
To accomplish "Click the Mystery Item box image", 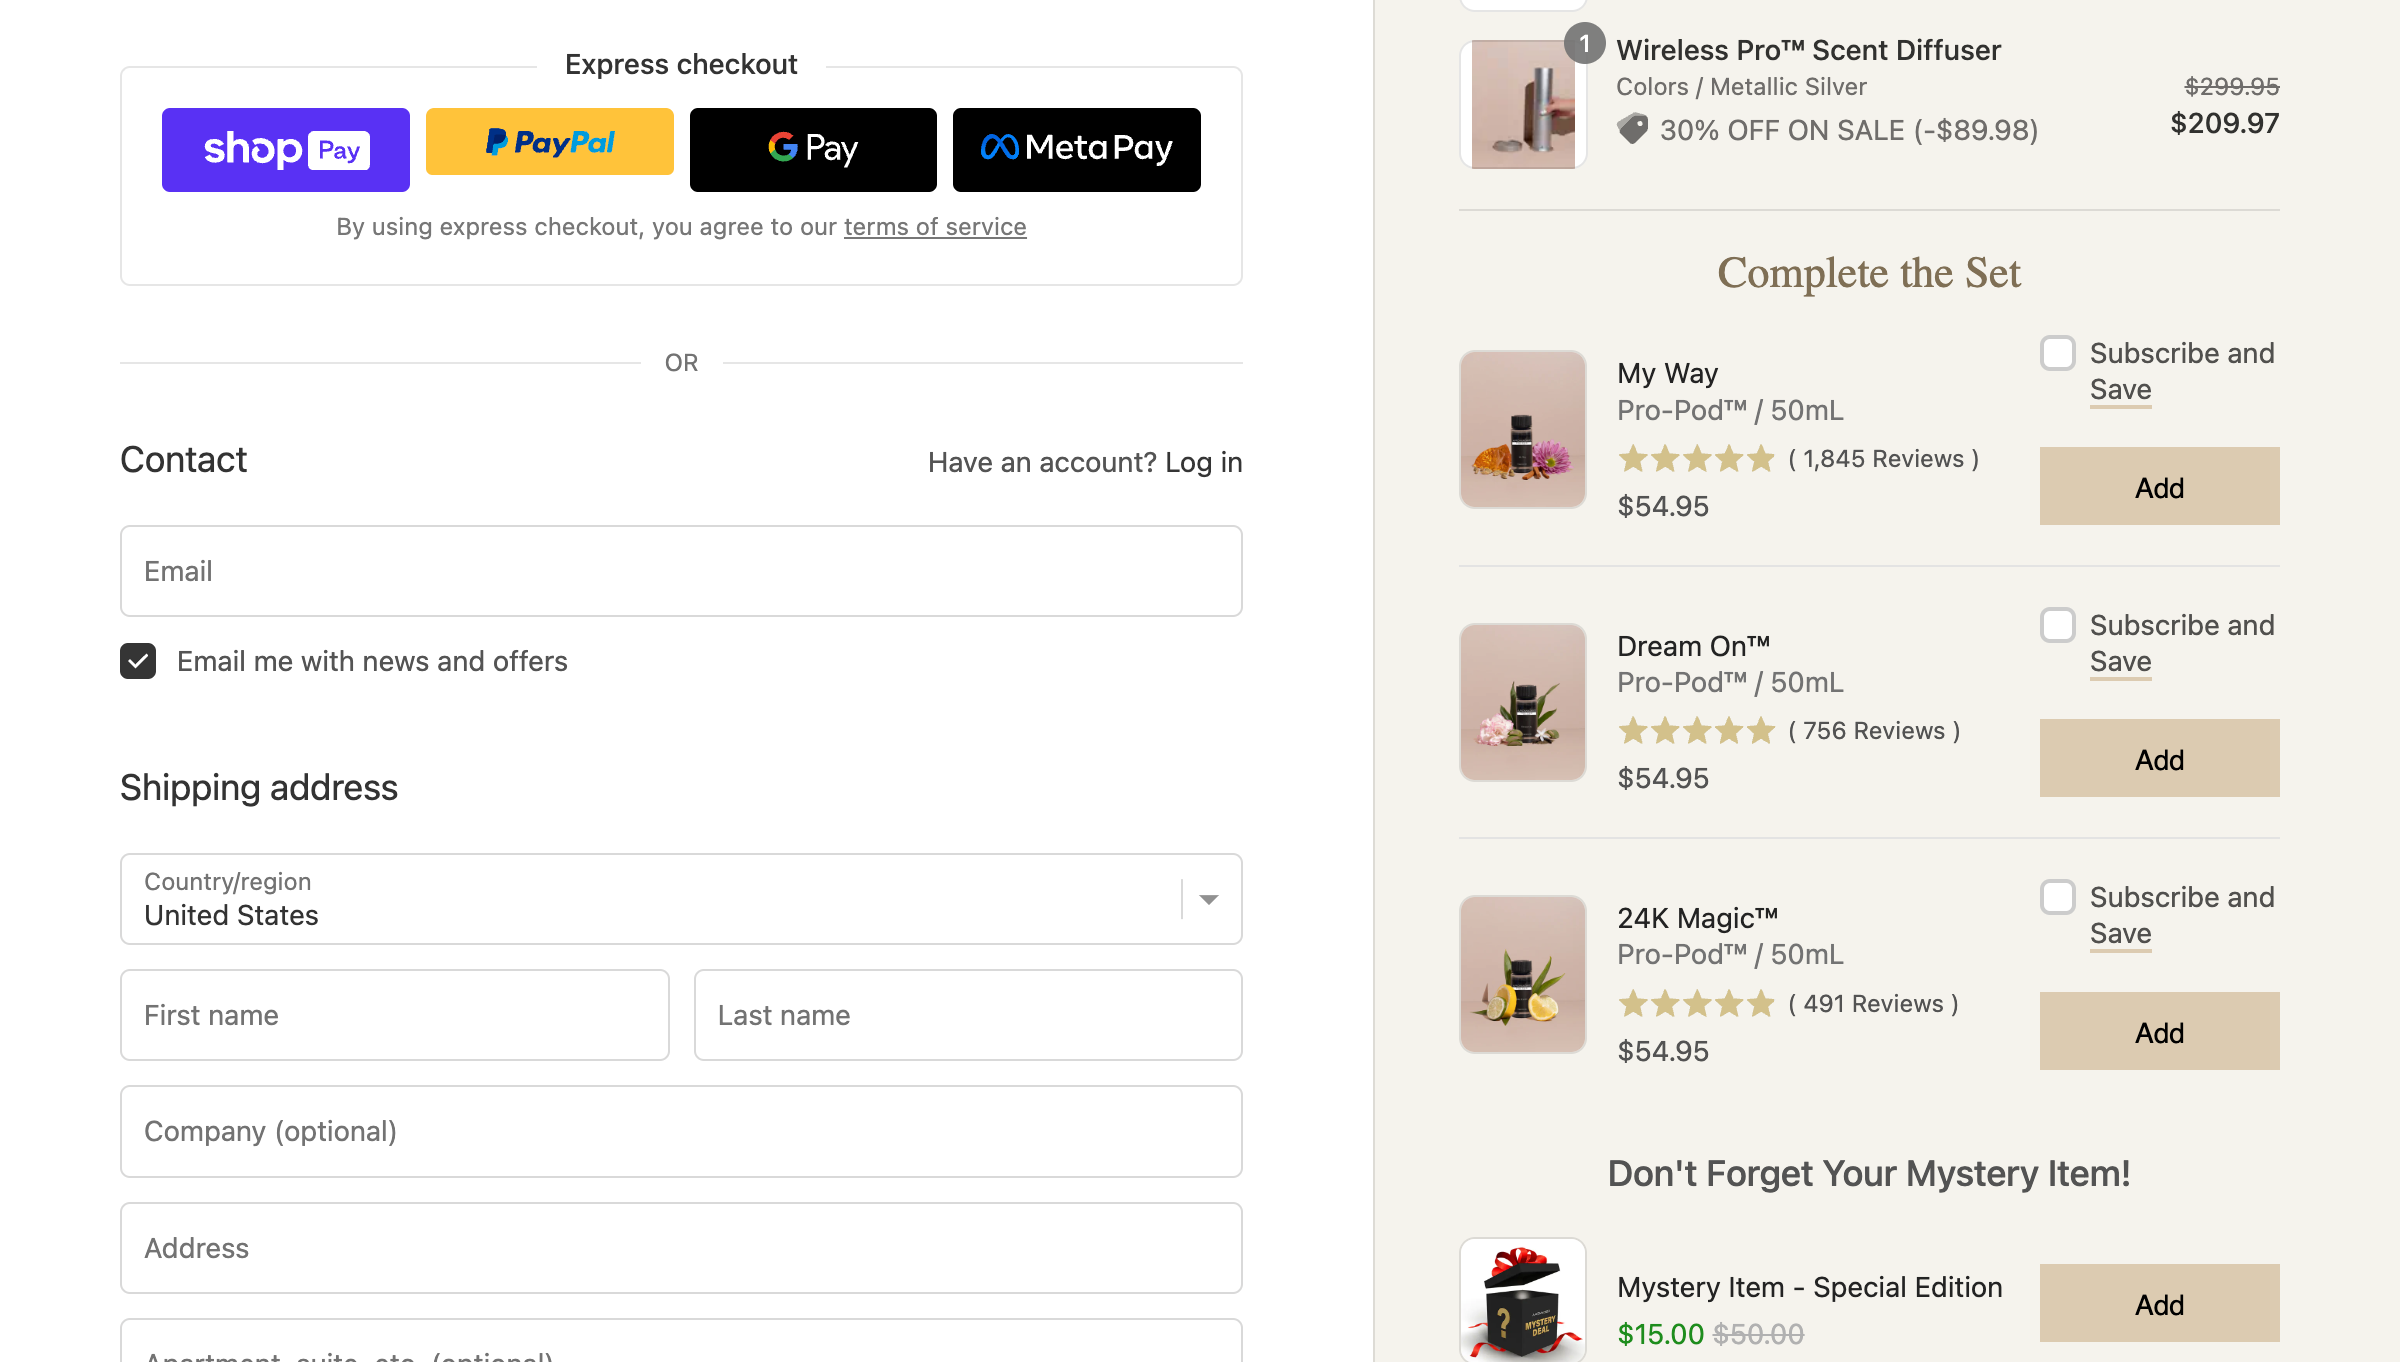I will click(1522, 1300).
